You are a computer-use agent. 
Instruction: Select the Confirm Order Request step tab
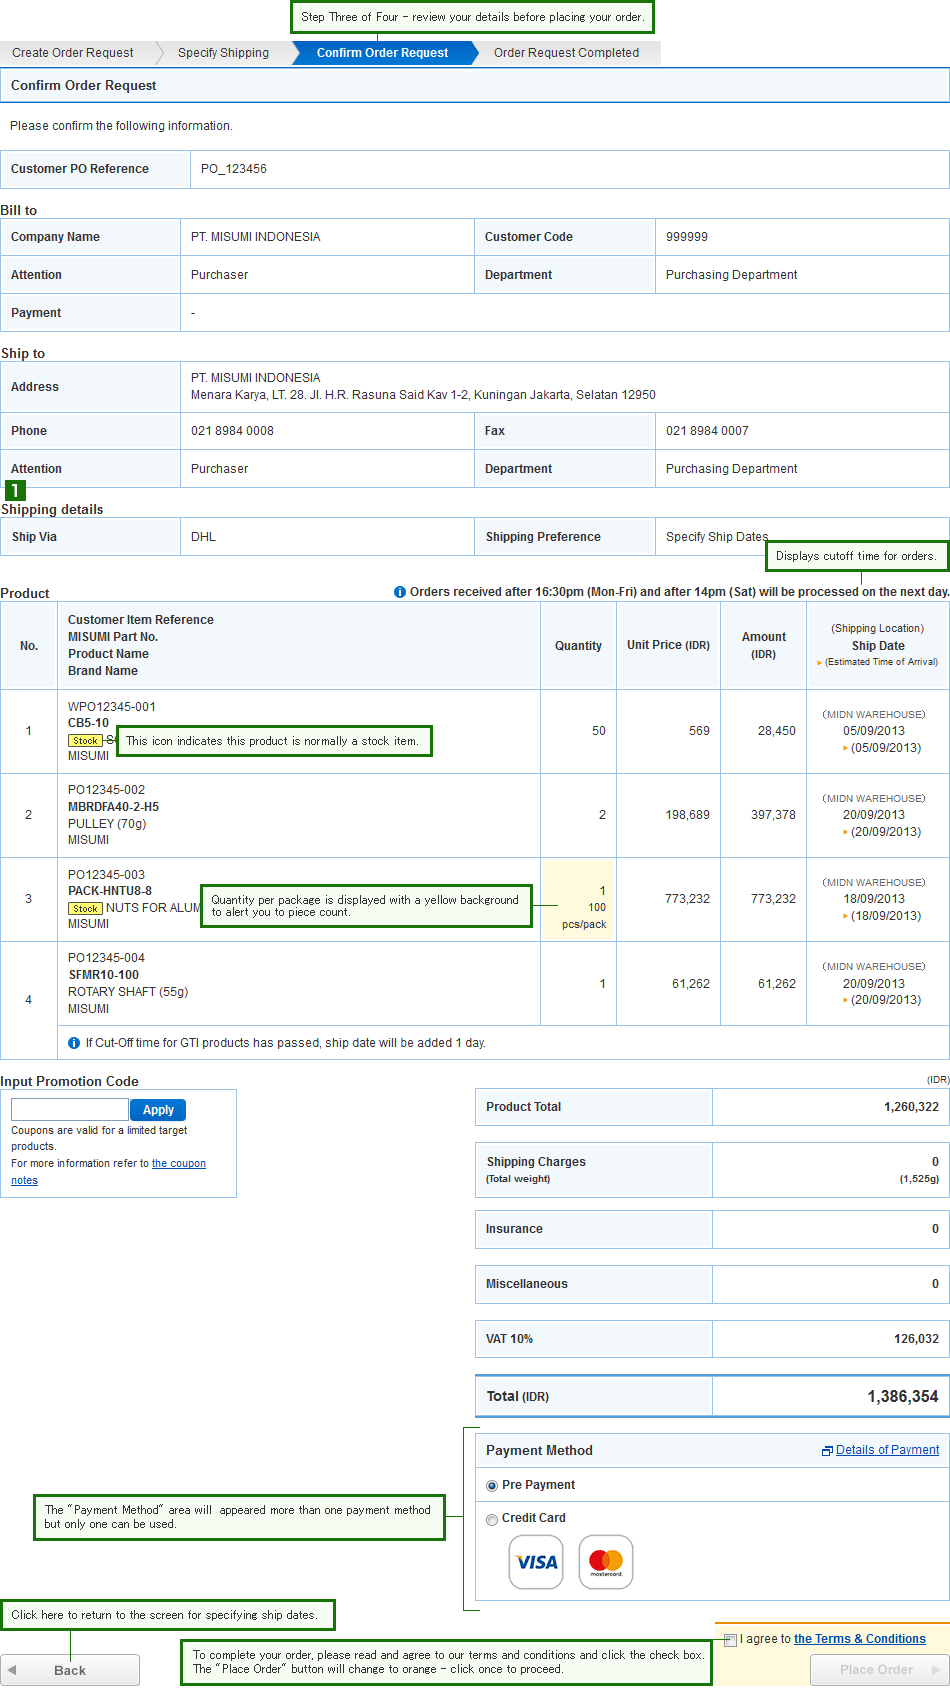click(x=383, y=53)
